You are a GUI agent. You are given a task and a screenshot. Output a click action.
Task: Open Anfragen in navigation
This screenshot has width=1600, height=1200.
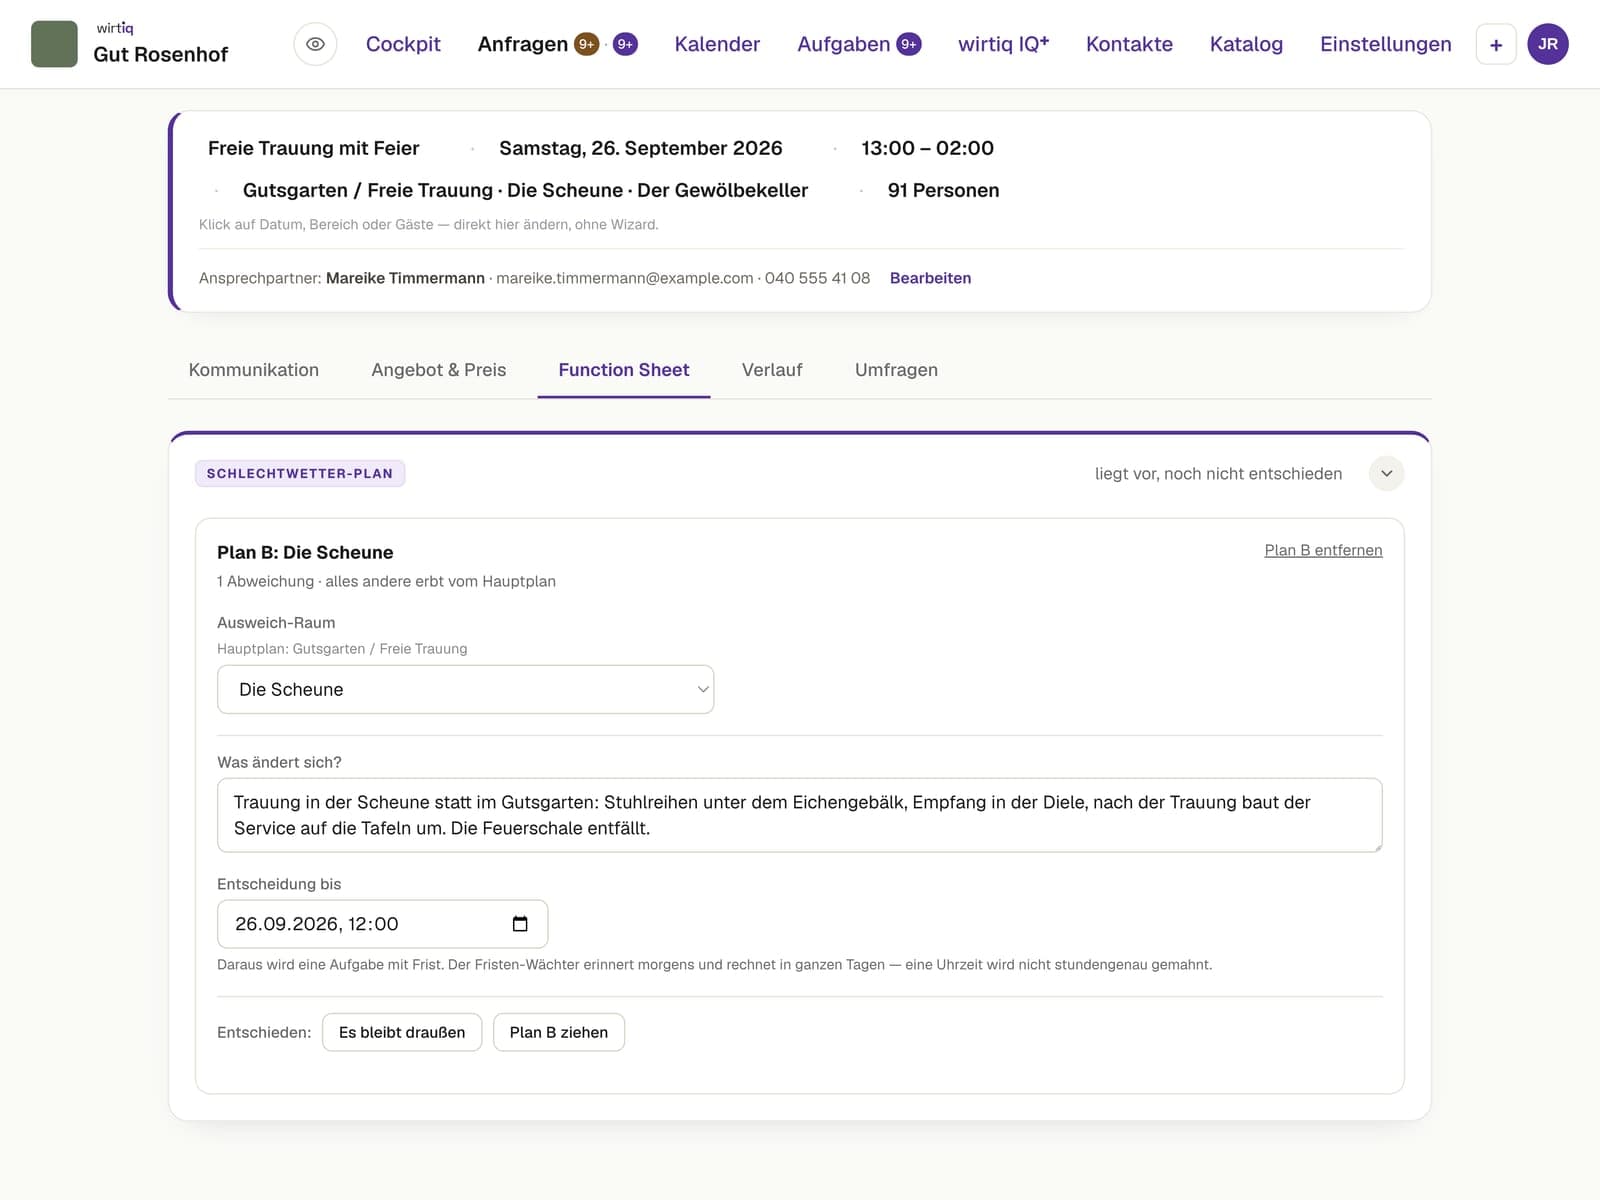click(x=523, y=44)
